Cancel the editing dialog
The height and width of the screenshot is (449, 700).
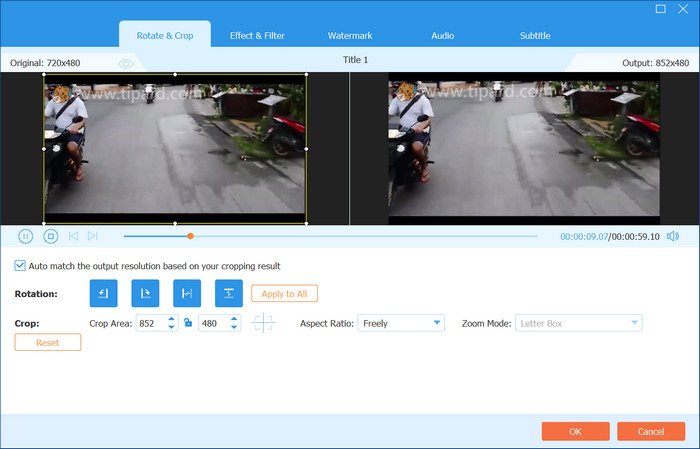651,431
